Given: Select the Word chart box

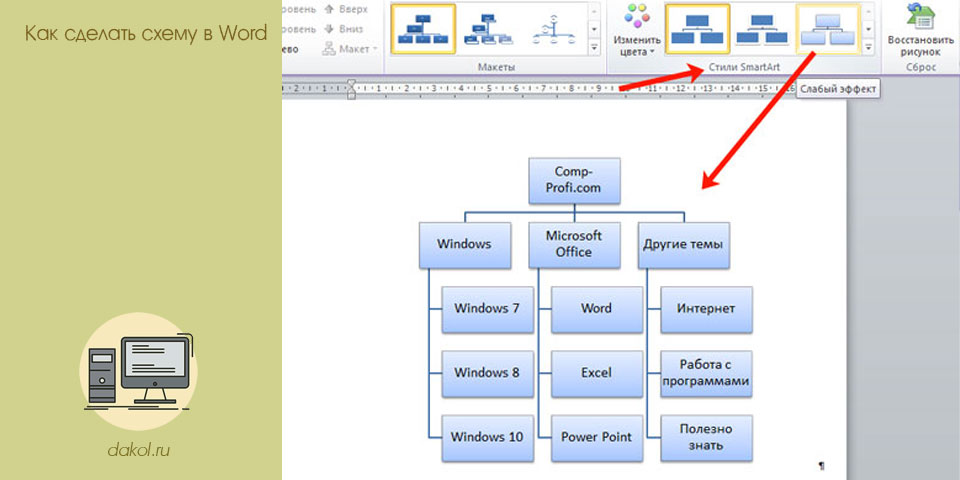Looking at the screenshot, I should (597, 309).
